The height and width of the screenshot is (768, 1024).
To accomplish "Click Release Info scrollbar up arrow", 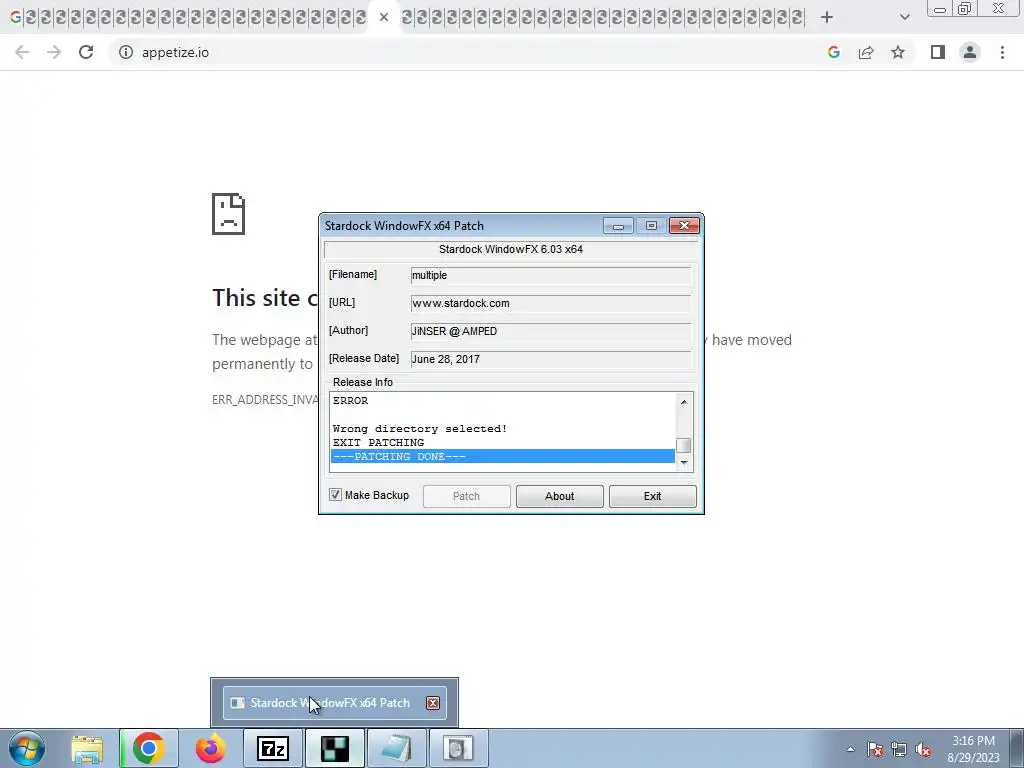I will 684,402.
